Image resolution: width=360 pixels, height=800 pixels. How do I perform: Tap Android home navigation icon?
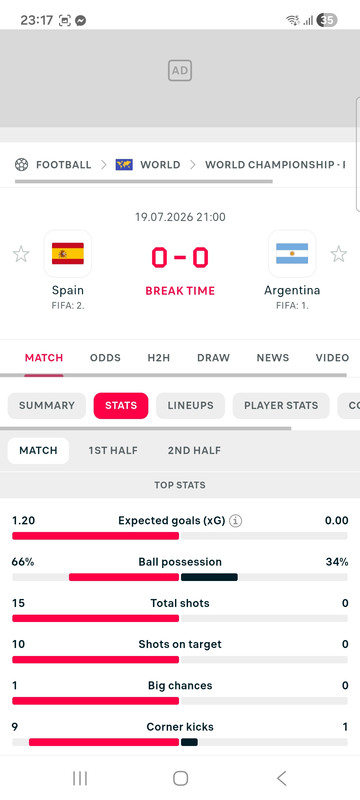tap(181, 778)
